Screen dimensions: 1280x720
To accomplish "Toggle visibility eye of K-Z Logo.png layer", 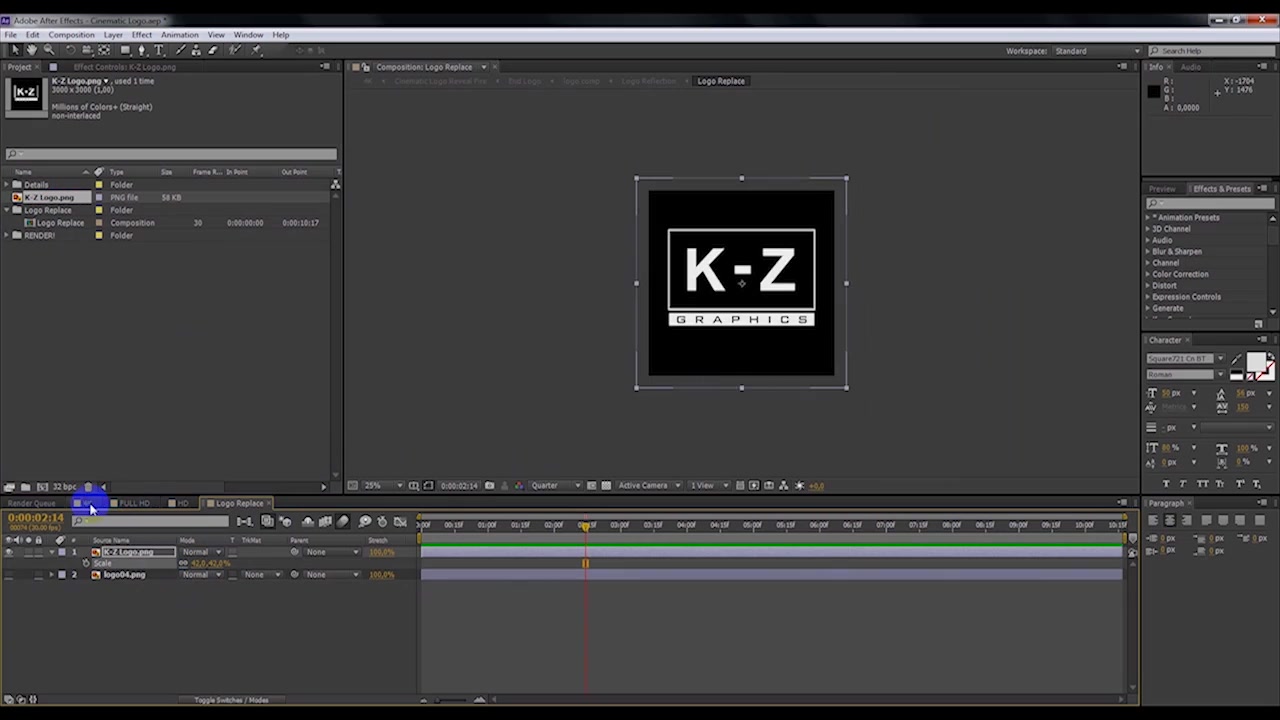I will click(9, 552).
